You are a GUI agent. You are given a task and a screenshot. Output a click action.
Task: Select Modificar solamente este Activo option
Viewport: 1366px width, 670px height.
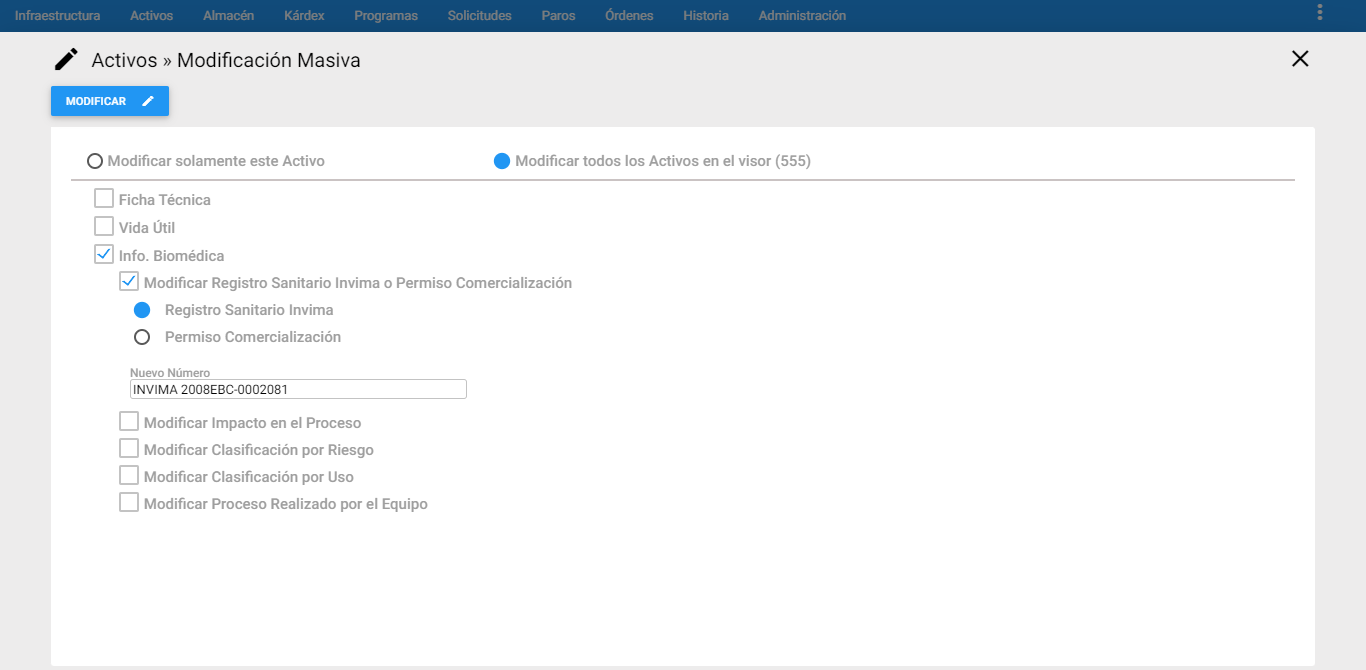pyautogui.click(x=95, y=161)
